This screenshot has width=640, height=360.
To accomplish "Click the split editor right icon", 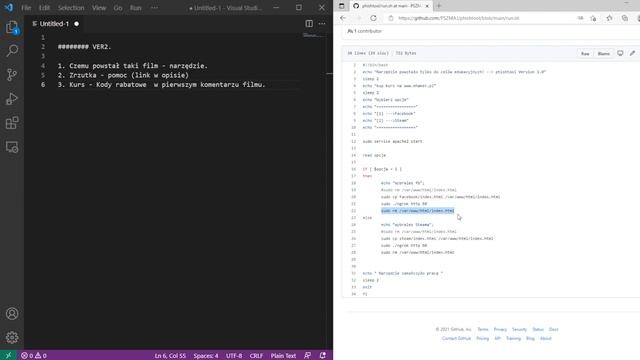I will [309, 24].
